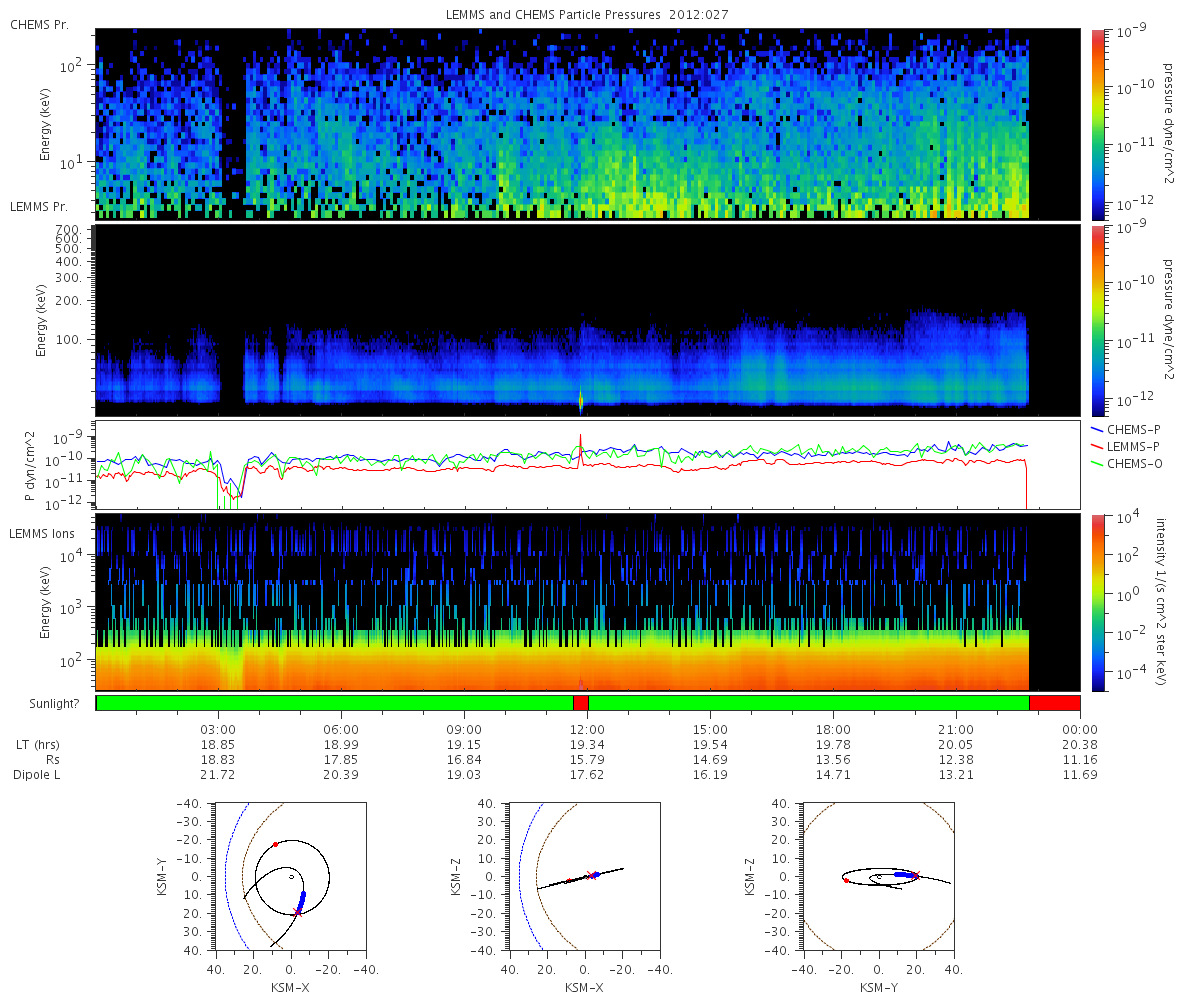This screenshot has height=1000, width=1200.
Task: Click the Dipole L value 11.69
Action: [1080, 775]
